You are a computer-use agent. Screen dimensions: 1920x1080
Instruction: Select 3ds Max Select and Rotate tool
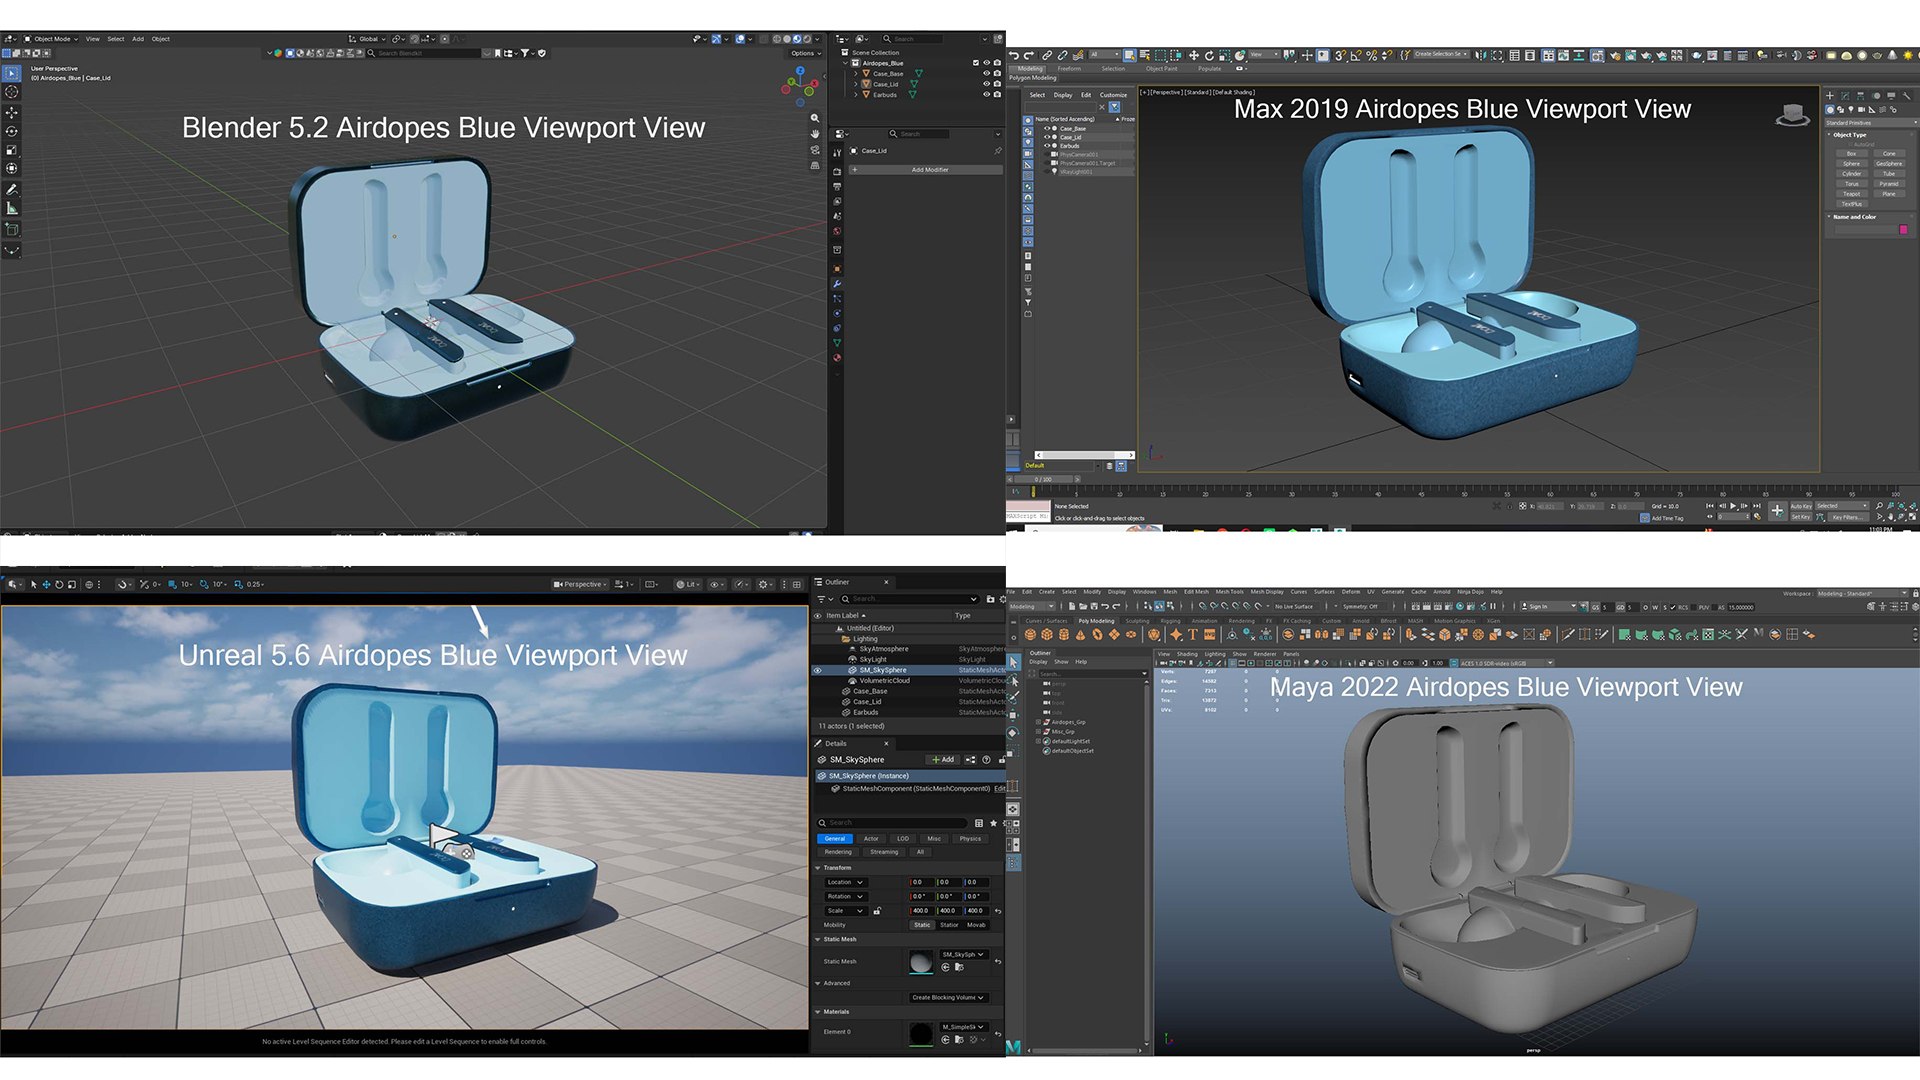point(1209,55)
